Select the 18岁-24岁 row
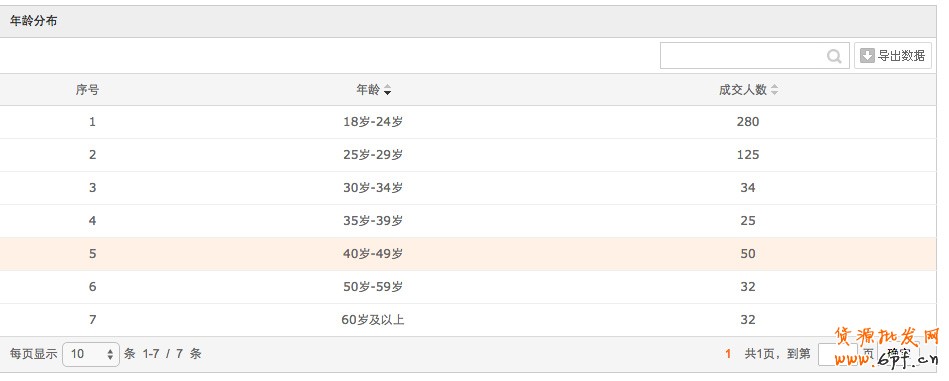 click(x=468, y=122)
